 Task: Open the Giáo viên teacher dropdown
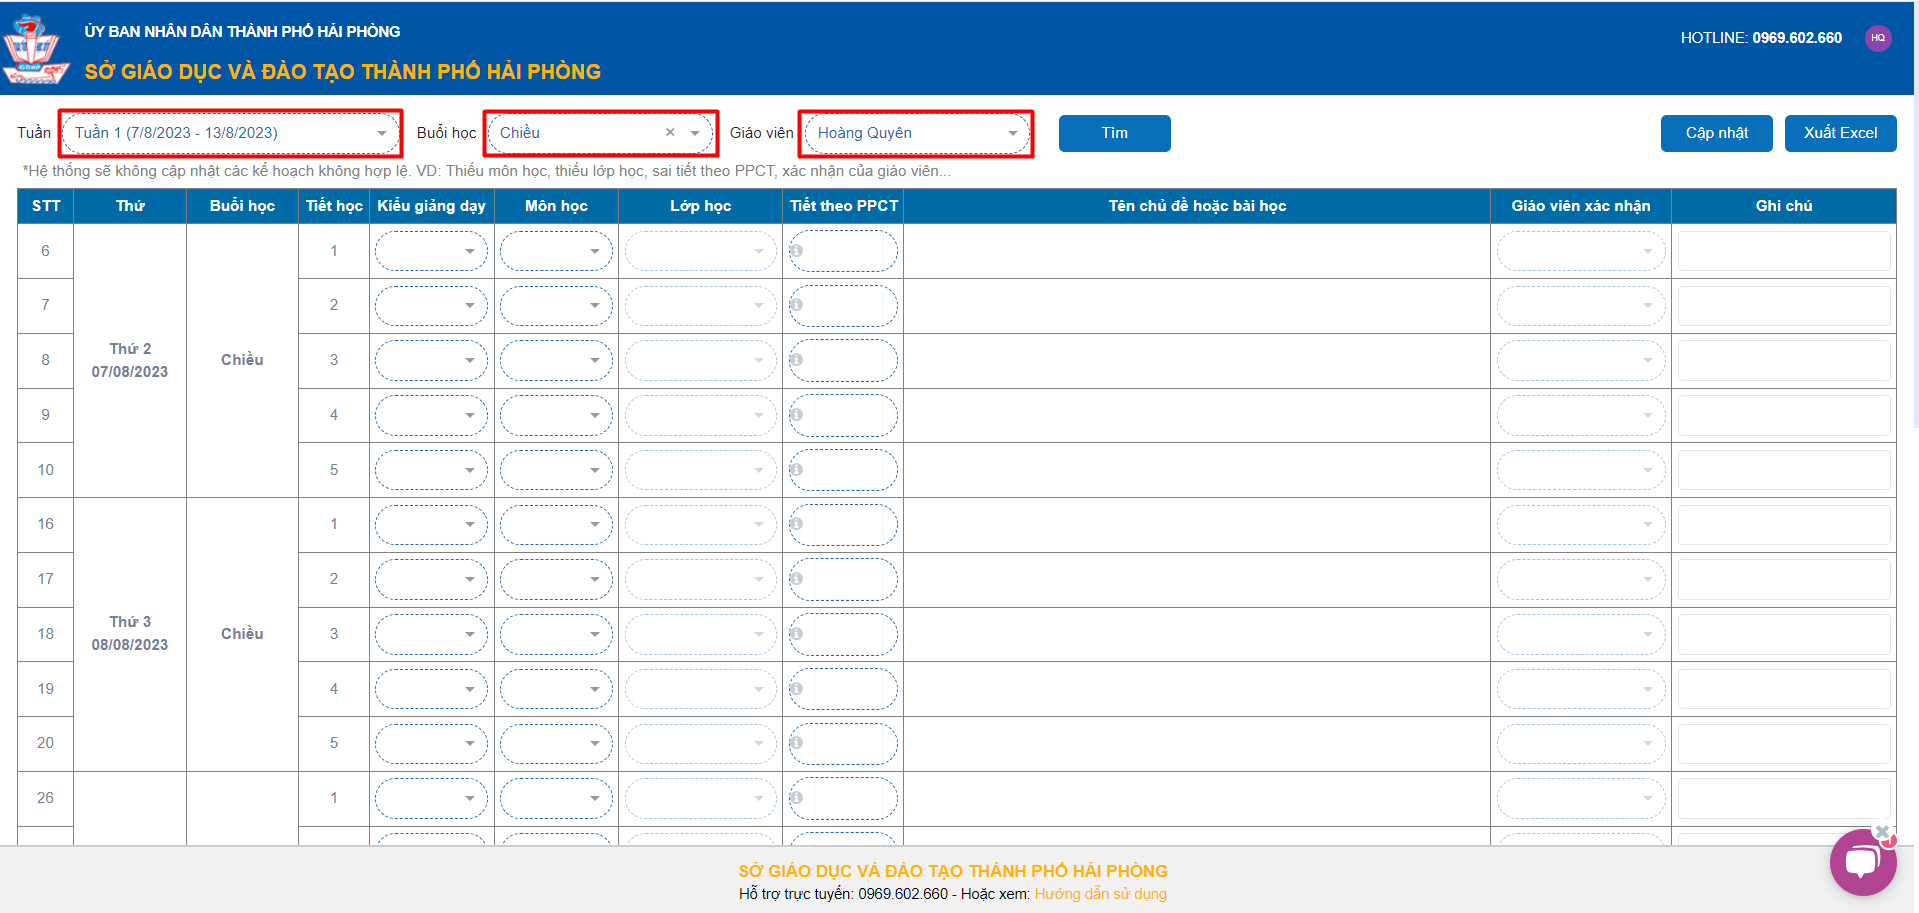tap(916, 133)
